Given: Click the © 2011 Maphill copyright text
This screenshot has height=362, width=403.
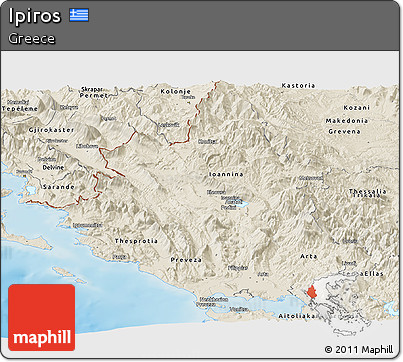Looking at the screenshot, I should 359,350.
